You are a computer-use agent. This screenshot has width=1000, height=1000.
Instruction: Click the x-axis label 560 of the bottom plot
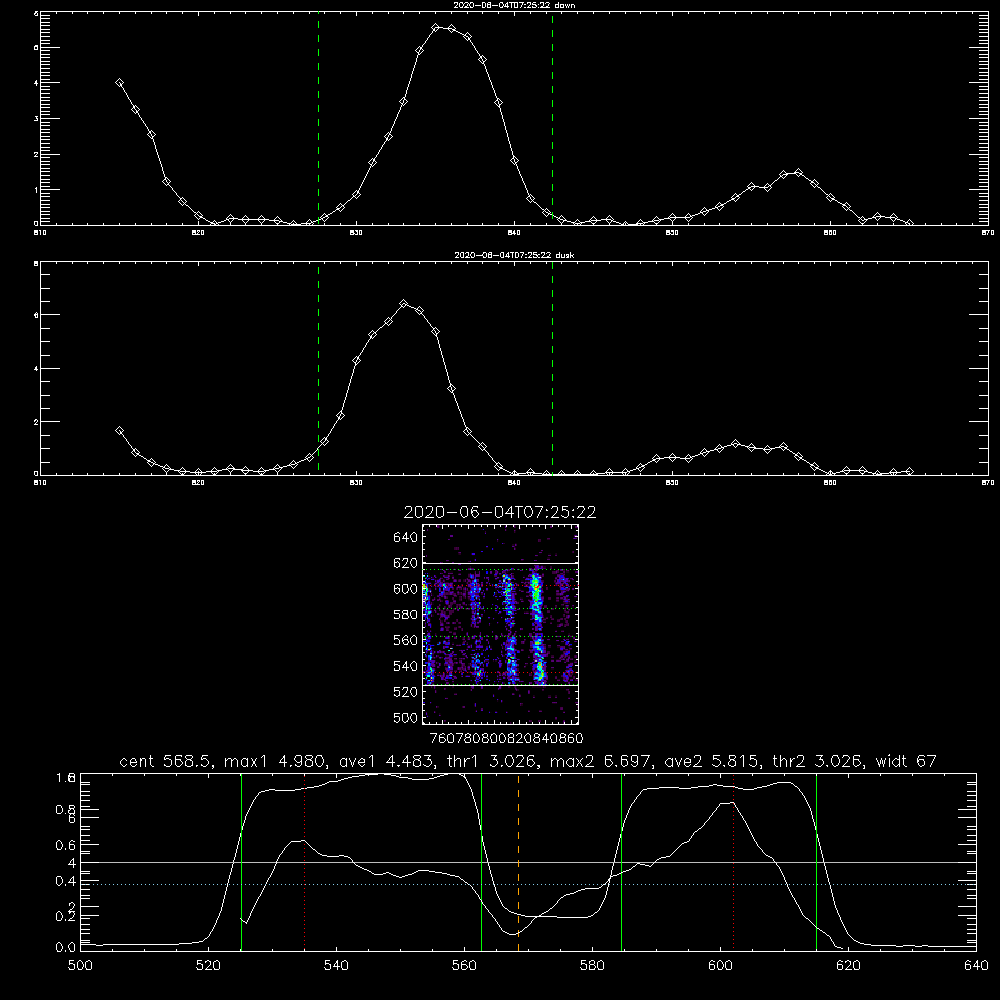tap(464, 966)
